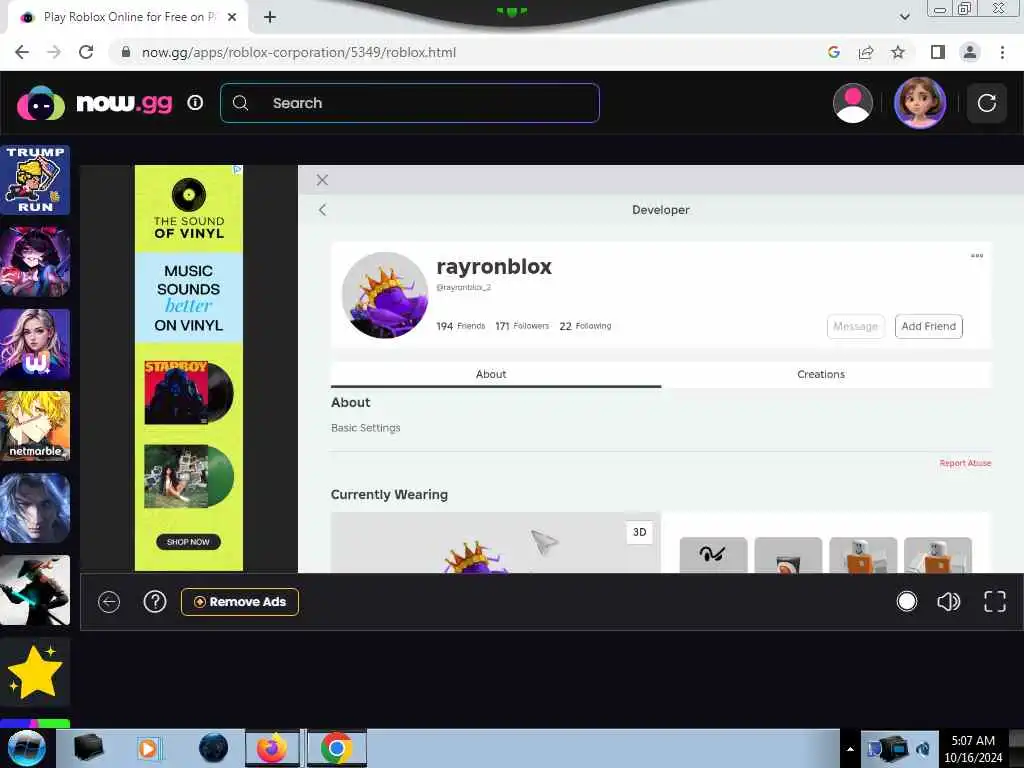Open the pink user account icon
The height and width of the screenshot is (768, 1024).
853,103
